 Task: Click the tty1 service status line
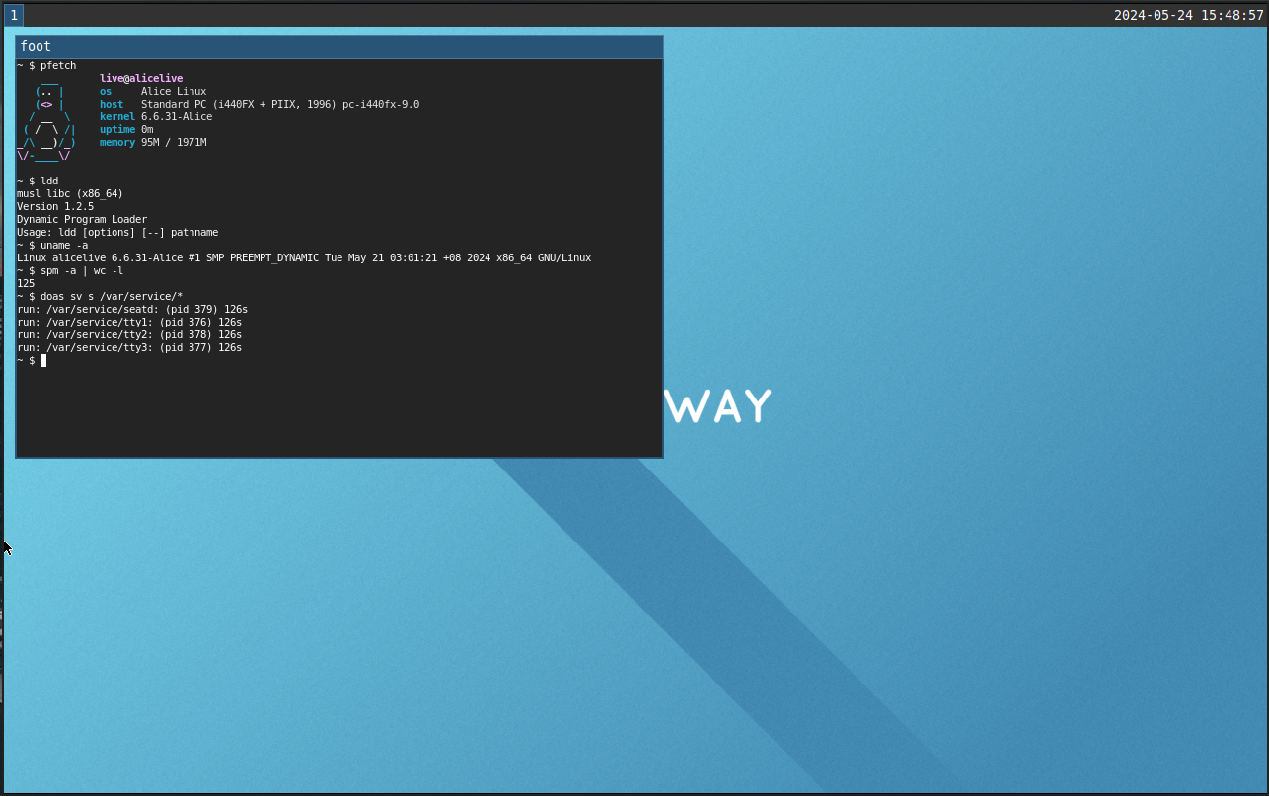click(129, 322)
